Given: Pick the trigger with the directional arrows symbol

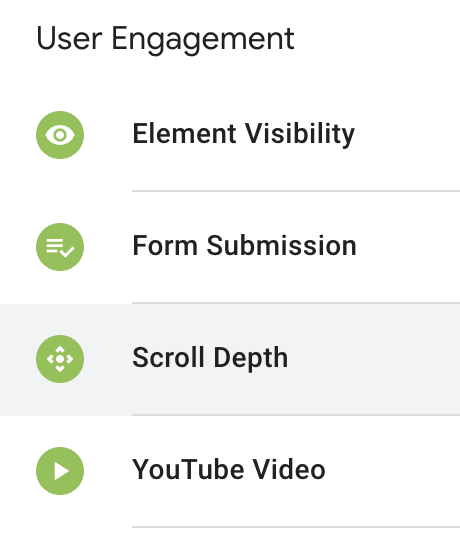Looking at the screenshot, I should (230, 359).
